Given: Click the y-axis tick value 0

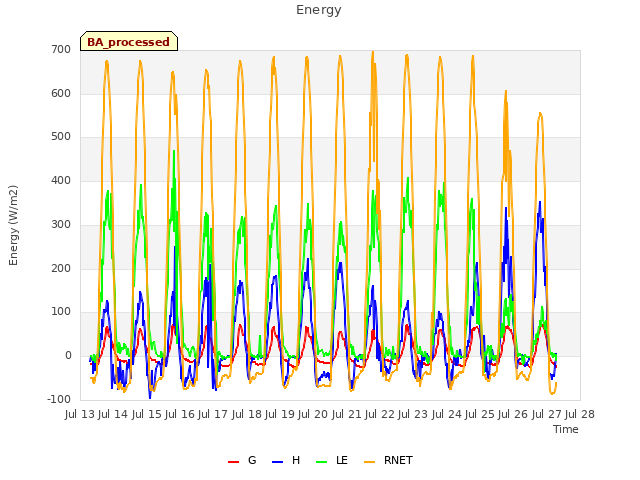Looking at the screenshot, I should tap(68, 356).
